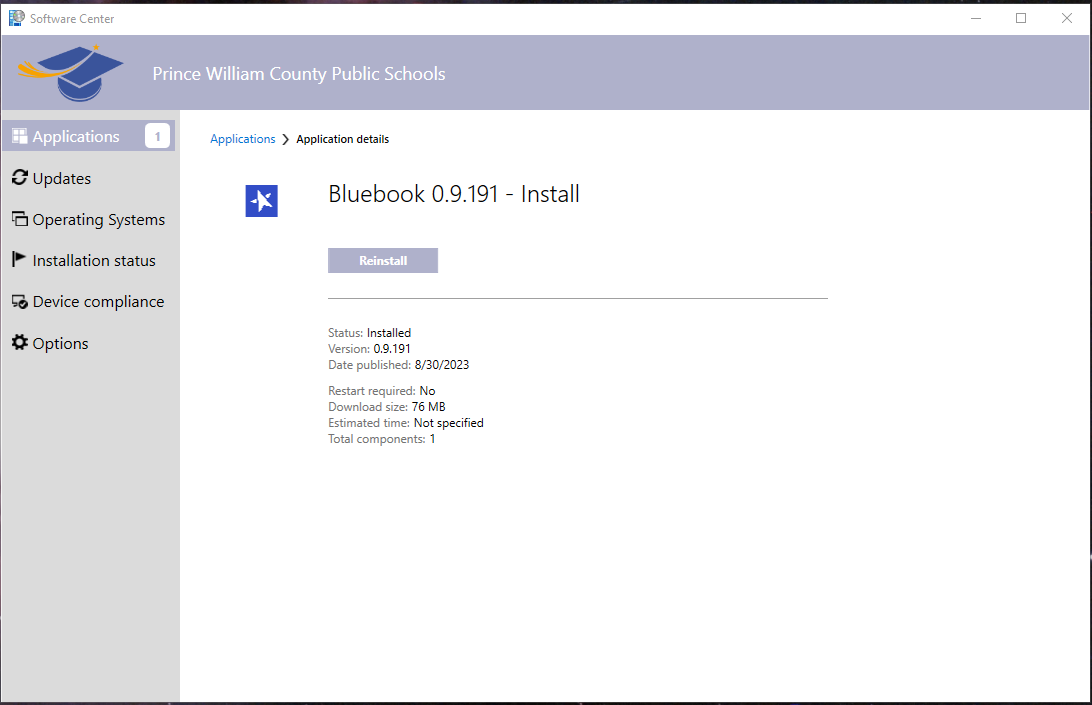The width and height of the screenshot is (1092, 705).
Task: Click the Version: 0.9.191 line
Action: pos(369,349)
